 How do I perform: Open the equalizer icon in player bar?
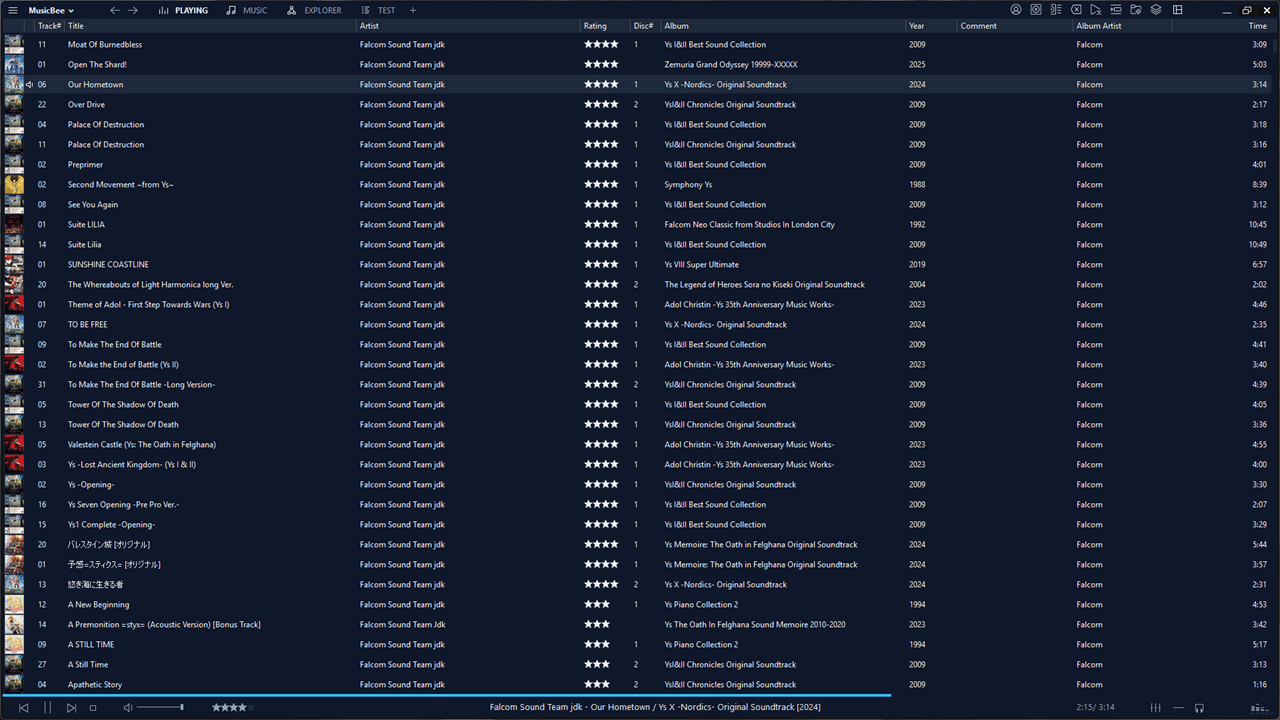[1156, 708]
